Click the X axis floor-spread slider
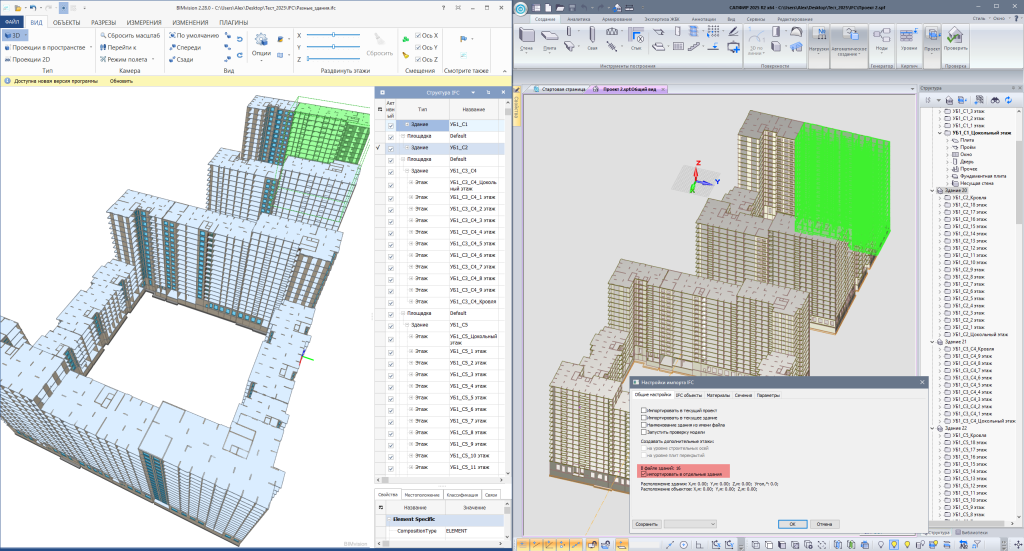This screenshot has height=551, width=1024. (333, 35)
